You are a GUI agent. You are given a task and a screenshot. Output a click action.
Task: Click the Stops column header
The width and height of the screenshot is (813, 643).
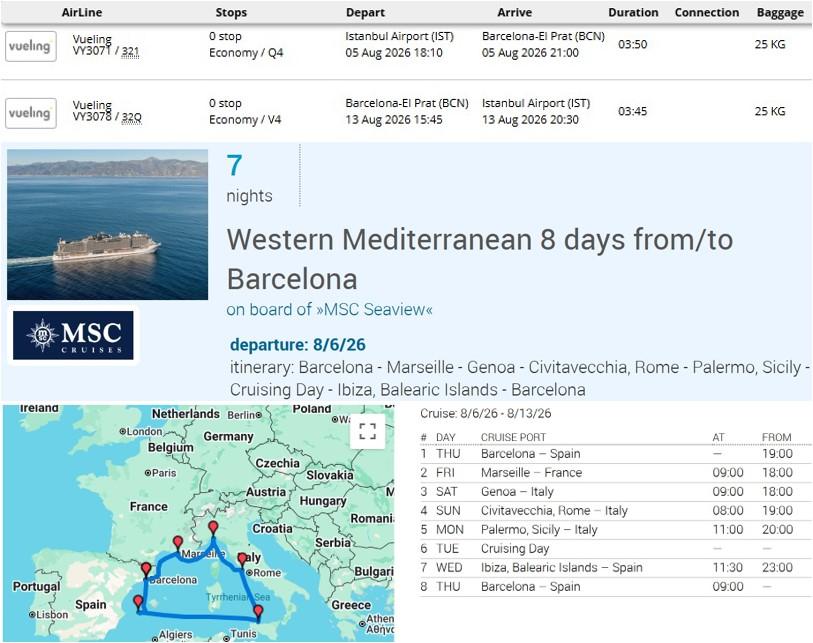tap(231, 12)
